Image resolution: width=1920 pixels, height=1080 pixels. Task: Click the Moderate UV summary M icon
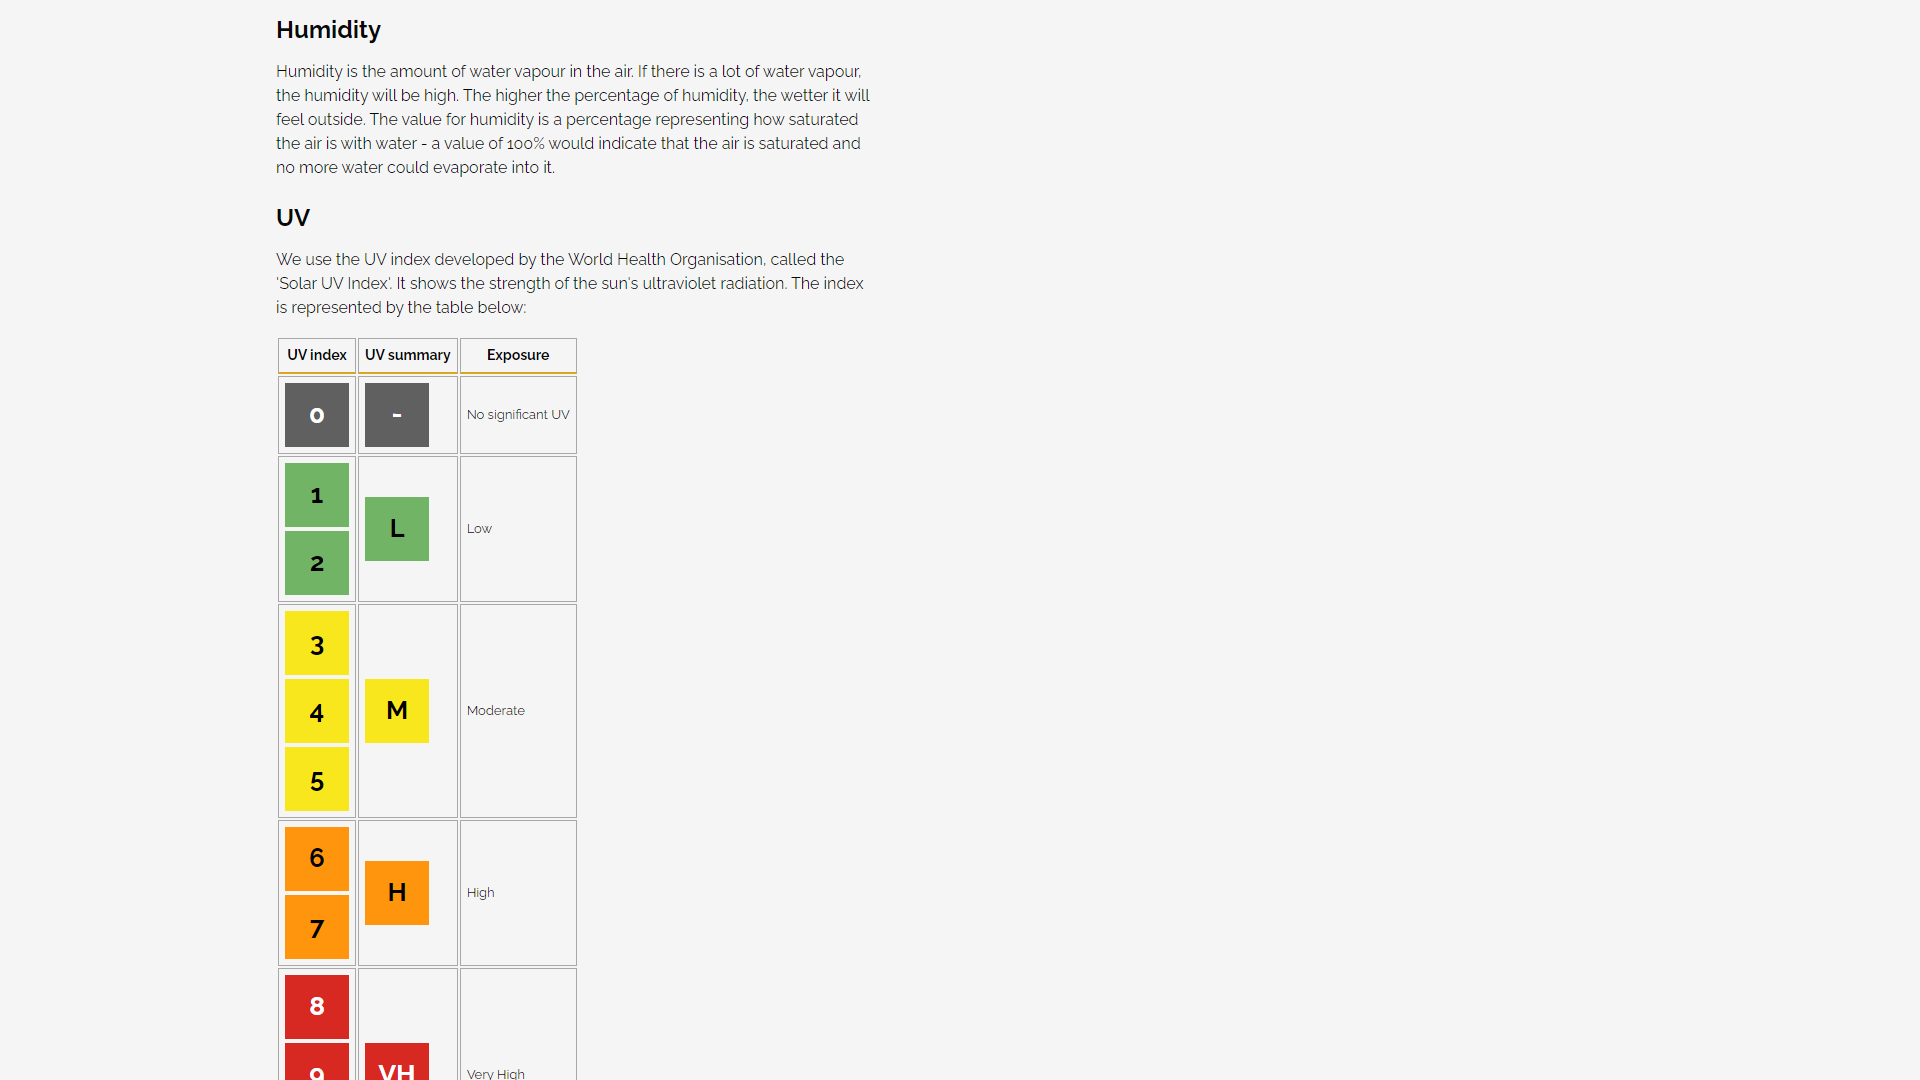pyautogui.click(x=396, y=711)
